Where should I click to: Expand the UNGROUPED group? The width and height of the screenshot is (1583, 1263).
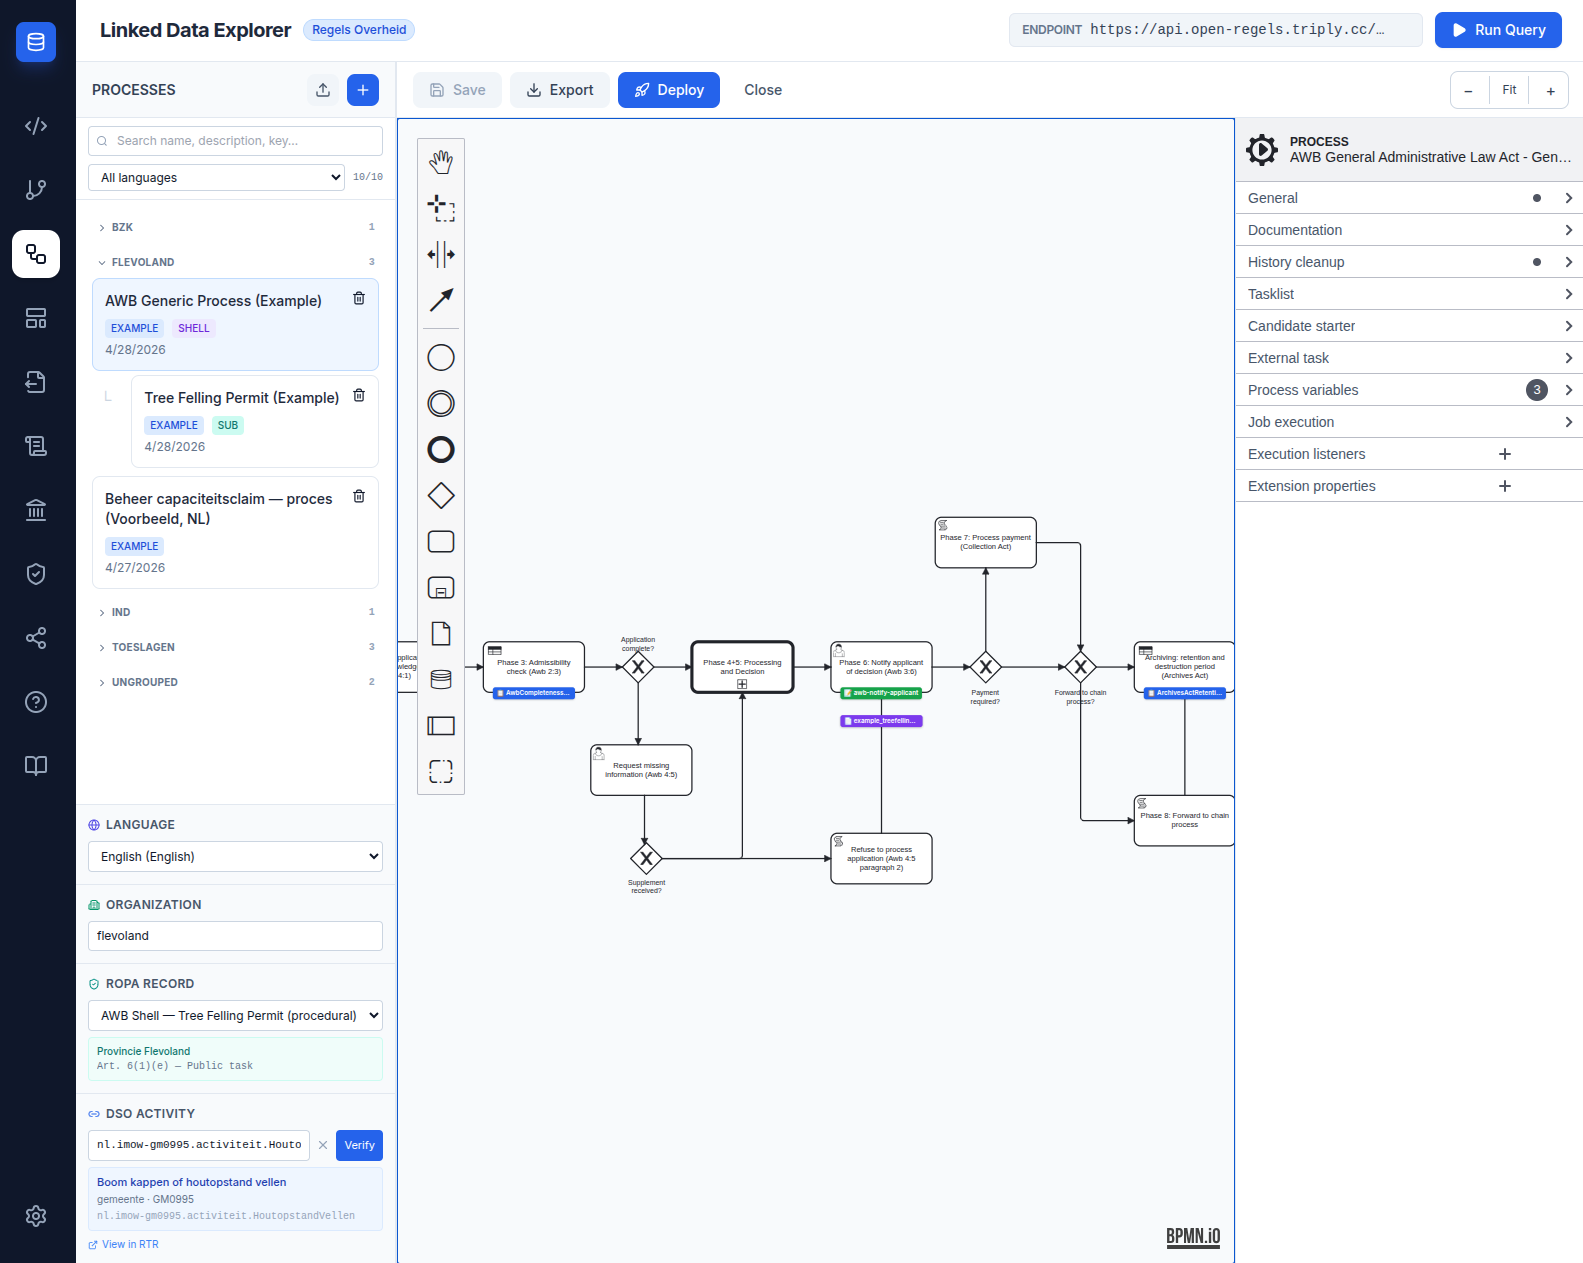236,682
